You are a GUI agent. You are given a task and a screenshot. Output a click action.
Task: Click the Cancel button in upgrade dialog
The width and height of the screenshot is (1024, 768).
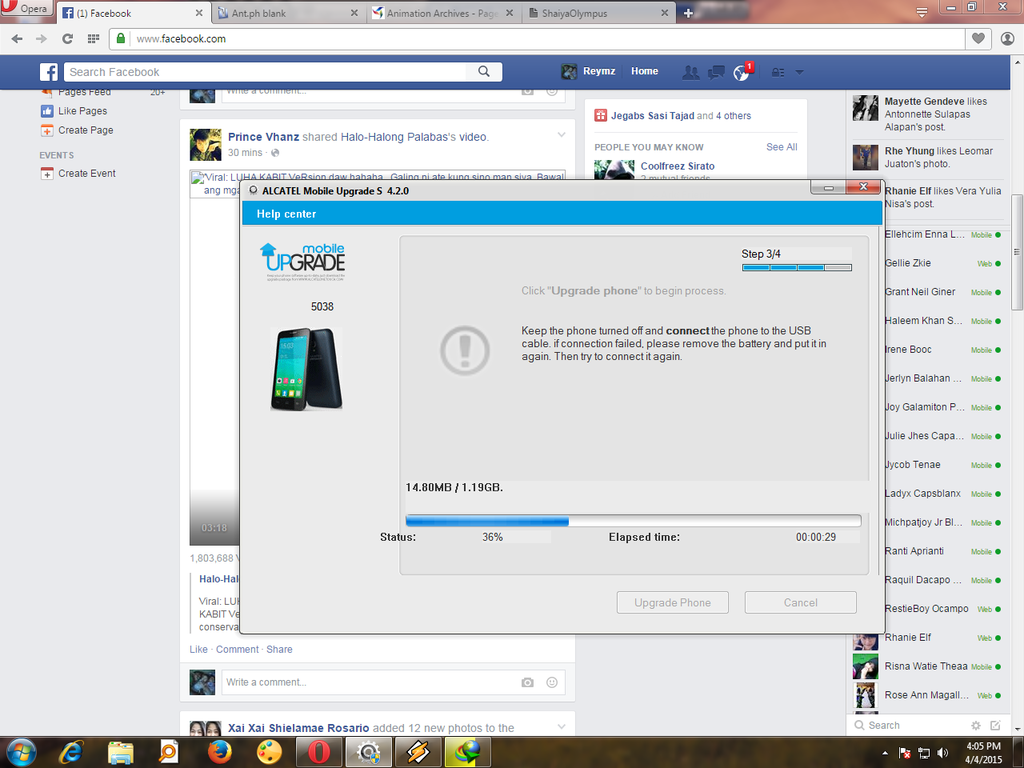[x=800, y=603]
